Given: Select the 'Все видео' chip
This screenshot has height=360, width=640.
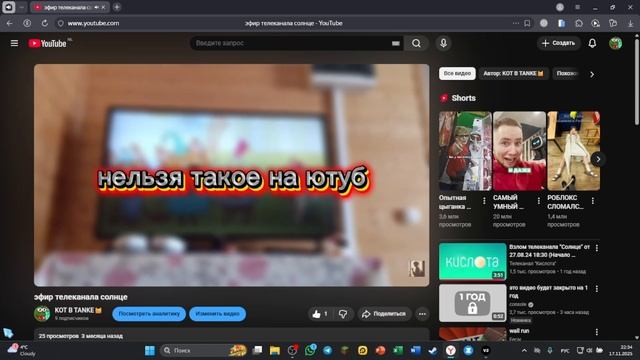Looking at the screenshot, I should [x=457, y=73].
